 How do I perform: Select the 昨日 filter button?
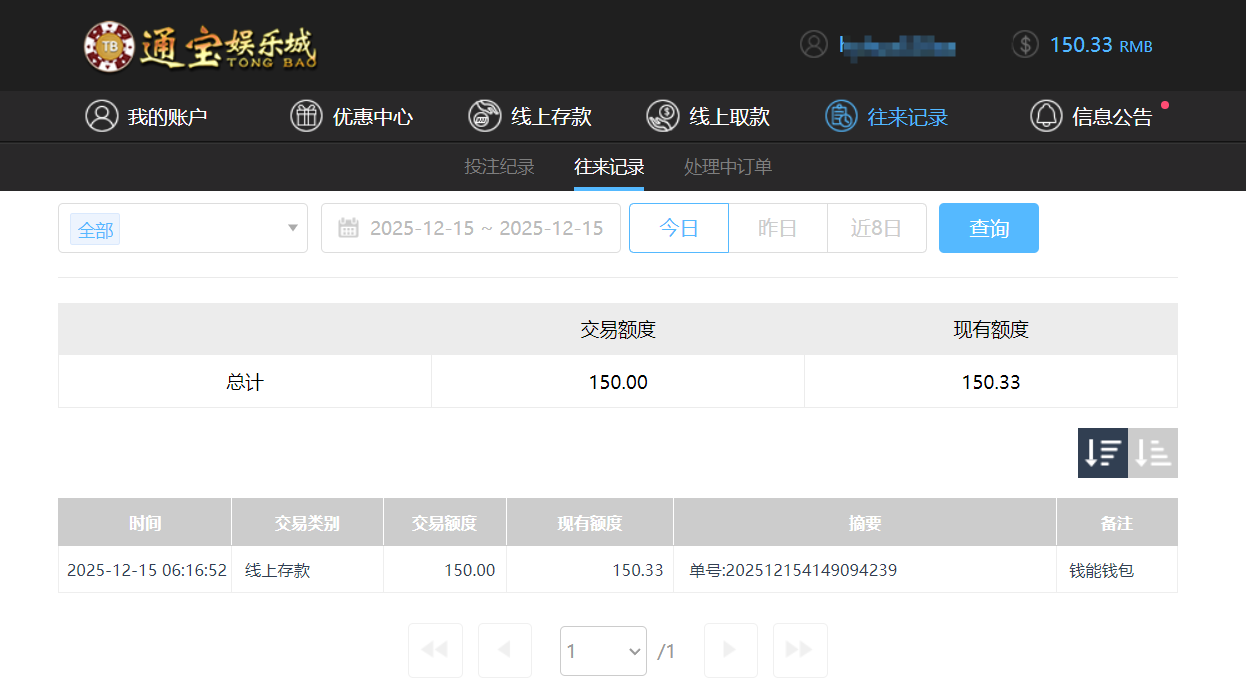click(x=778, y=228)
